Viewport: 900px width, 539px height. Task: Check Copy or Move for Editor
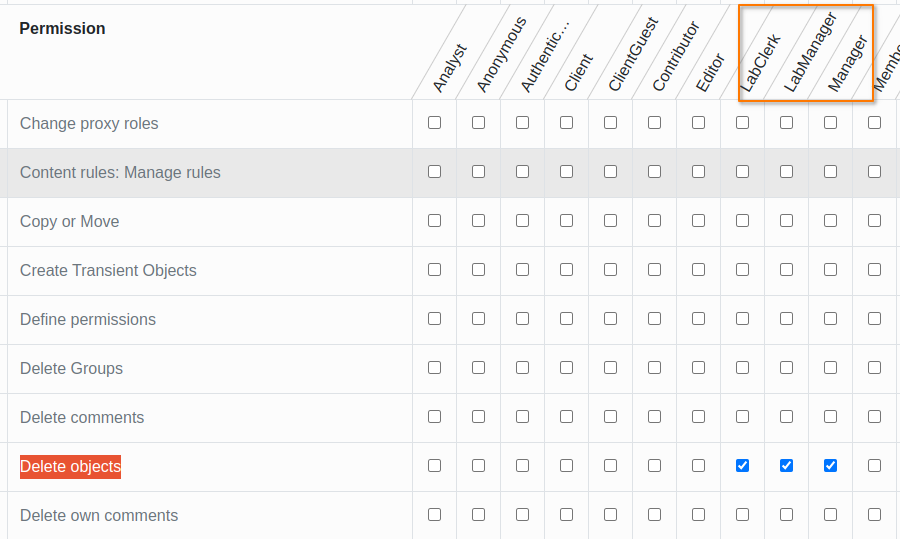point(698,221)
